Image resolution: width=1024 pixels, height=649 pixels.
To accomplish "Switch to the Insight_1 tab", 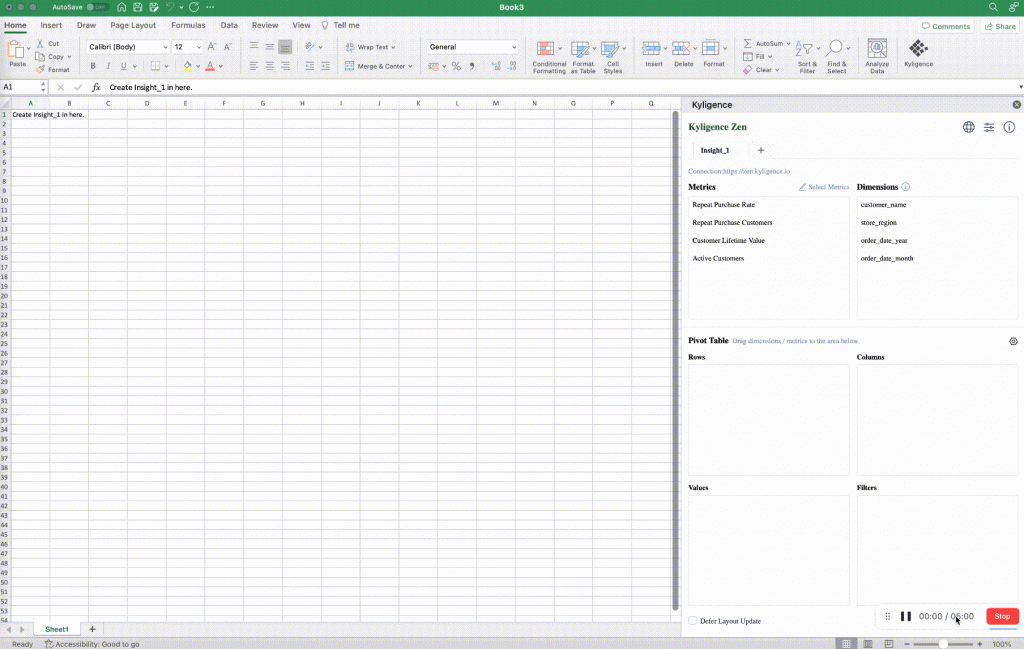I will [714, 150].
